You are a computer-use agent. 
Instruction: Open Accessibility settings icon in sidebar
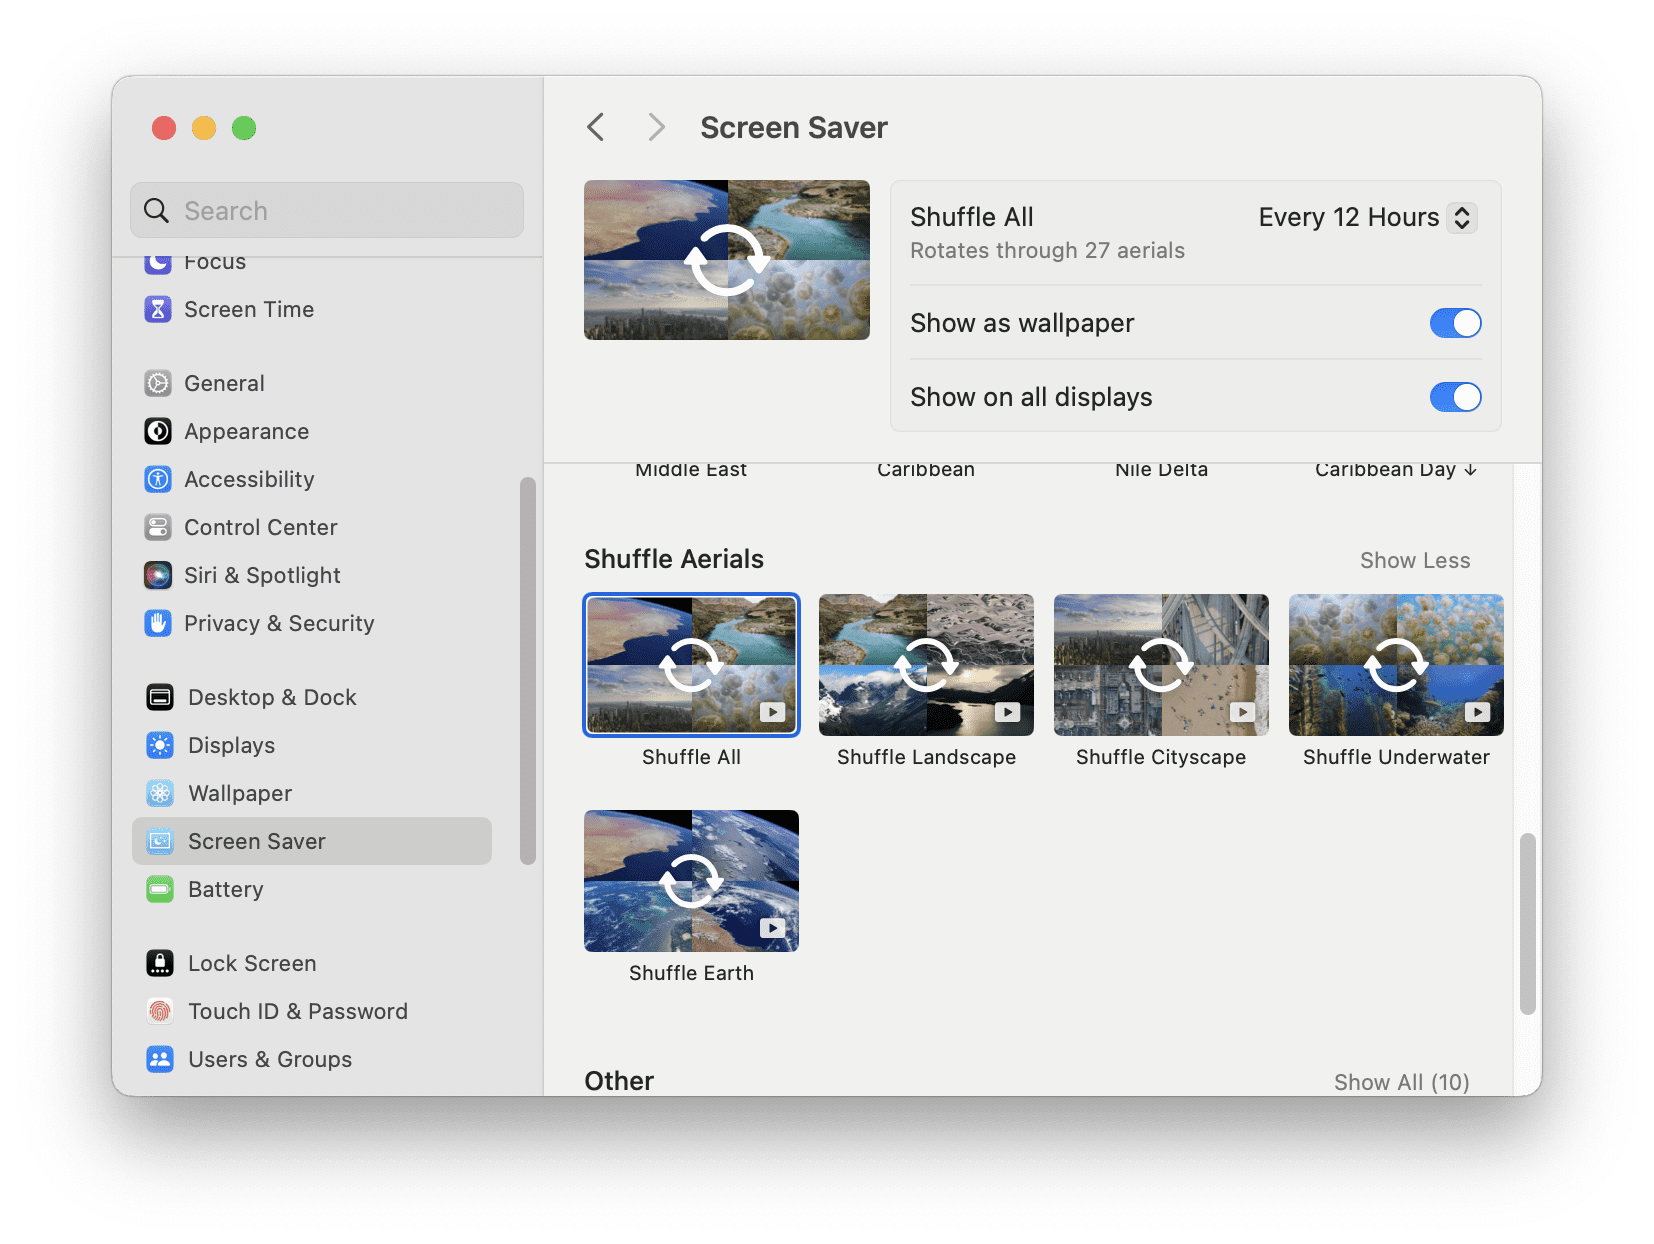158,479
